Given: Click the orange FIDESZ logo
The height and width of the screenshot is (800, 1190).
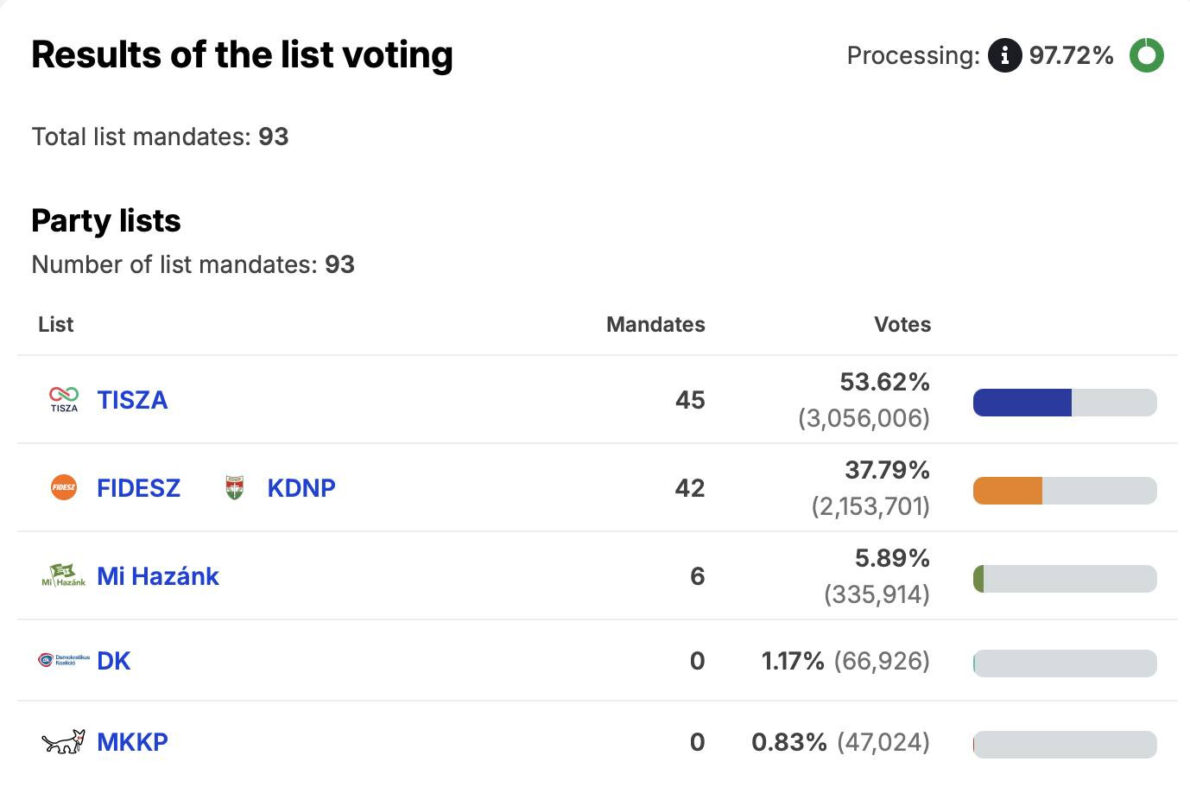Looking at the screenshot, I should pyautogui.click(x=63, y=488).
